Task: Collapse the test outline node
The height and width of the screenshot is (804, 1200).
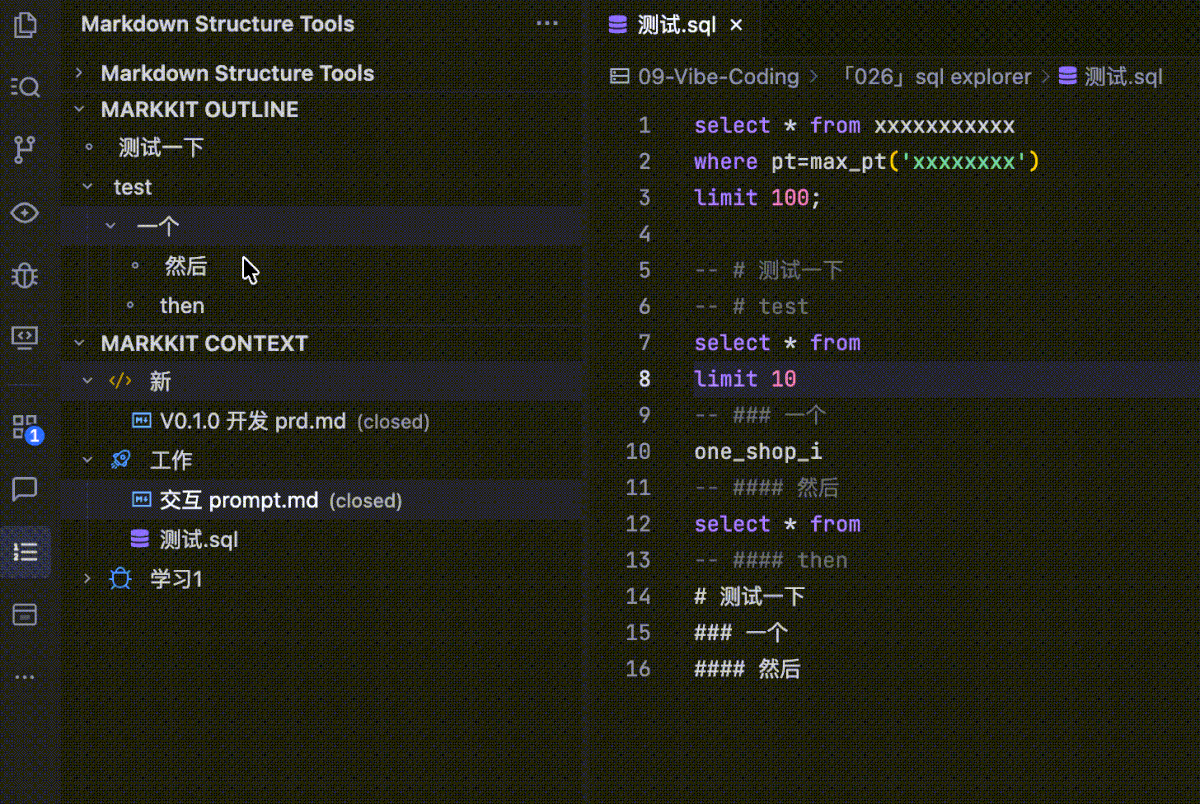Action: [x=88, y=187]
